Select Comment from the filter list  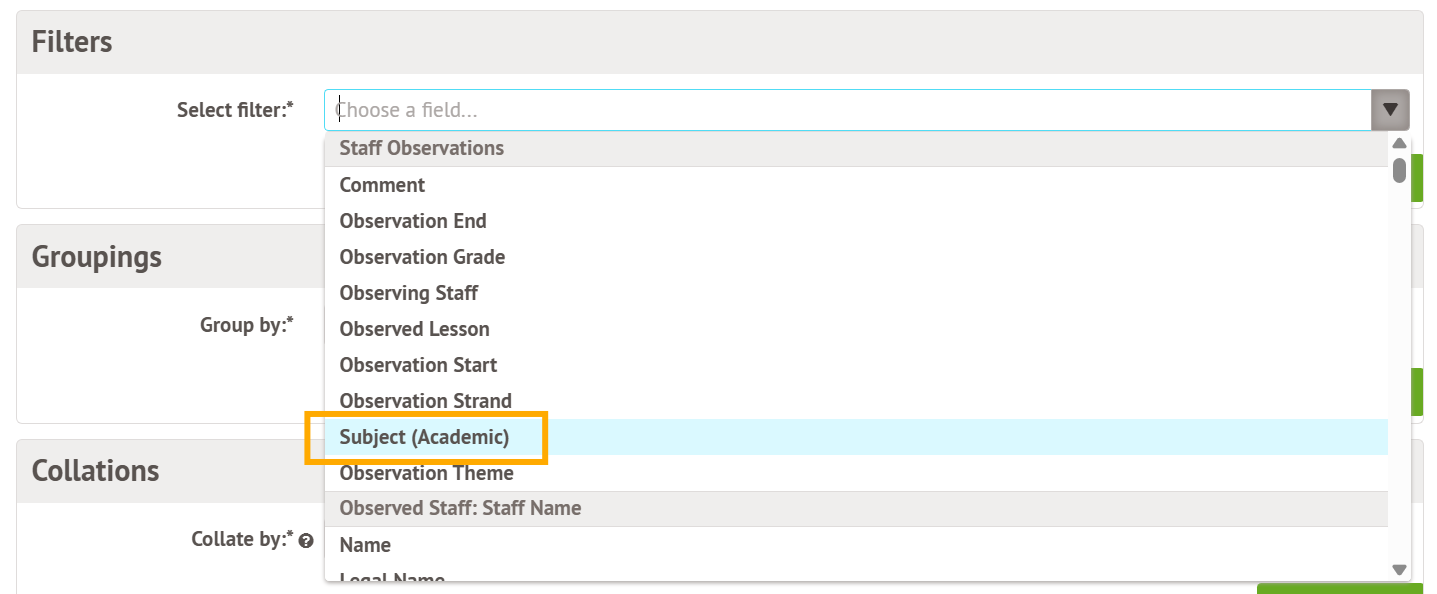pos(382,185)
